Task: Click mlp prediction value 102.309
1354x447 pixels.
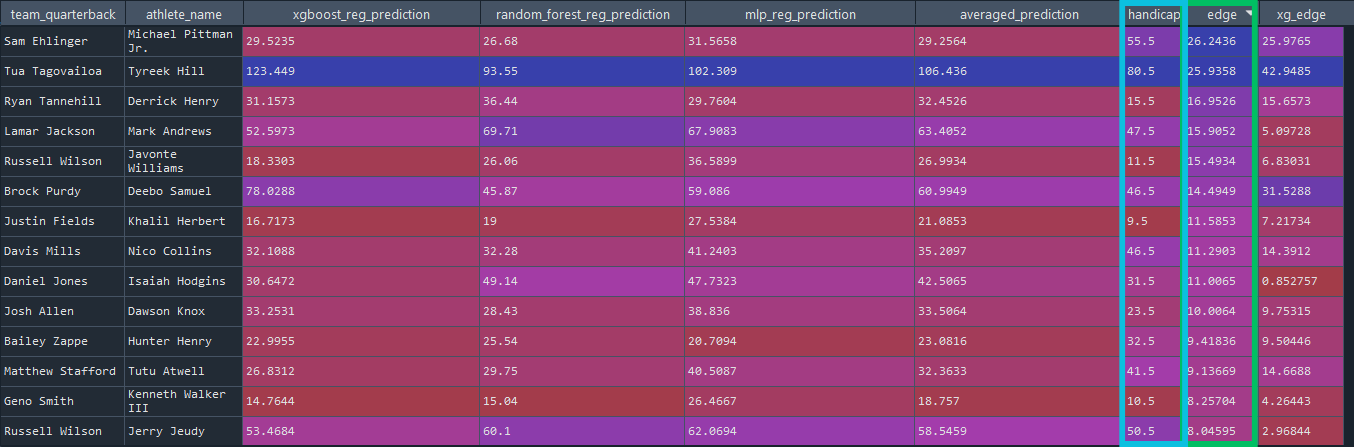Action: (x=800, y=72)
